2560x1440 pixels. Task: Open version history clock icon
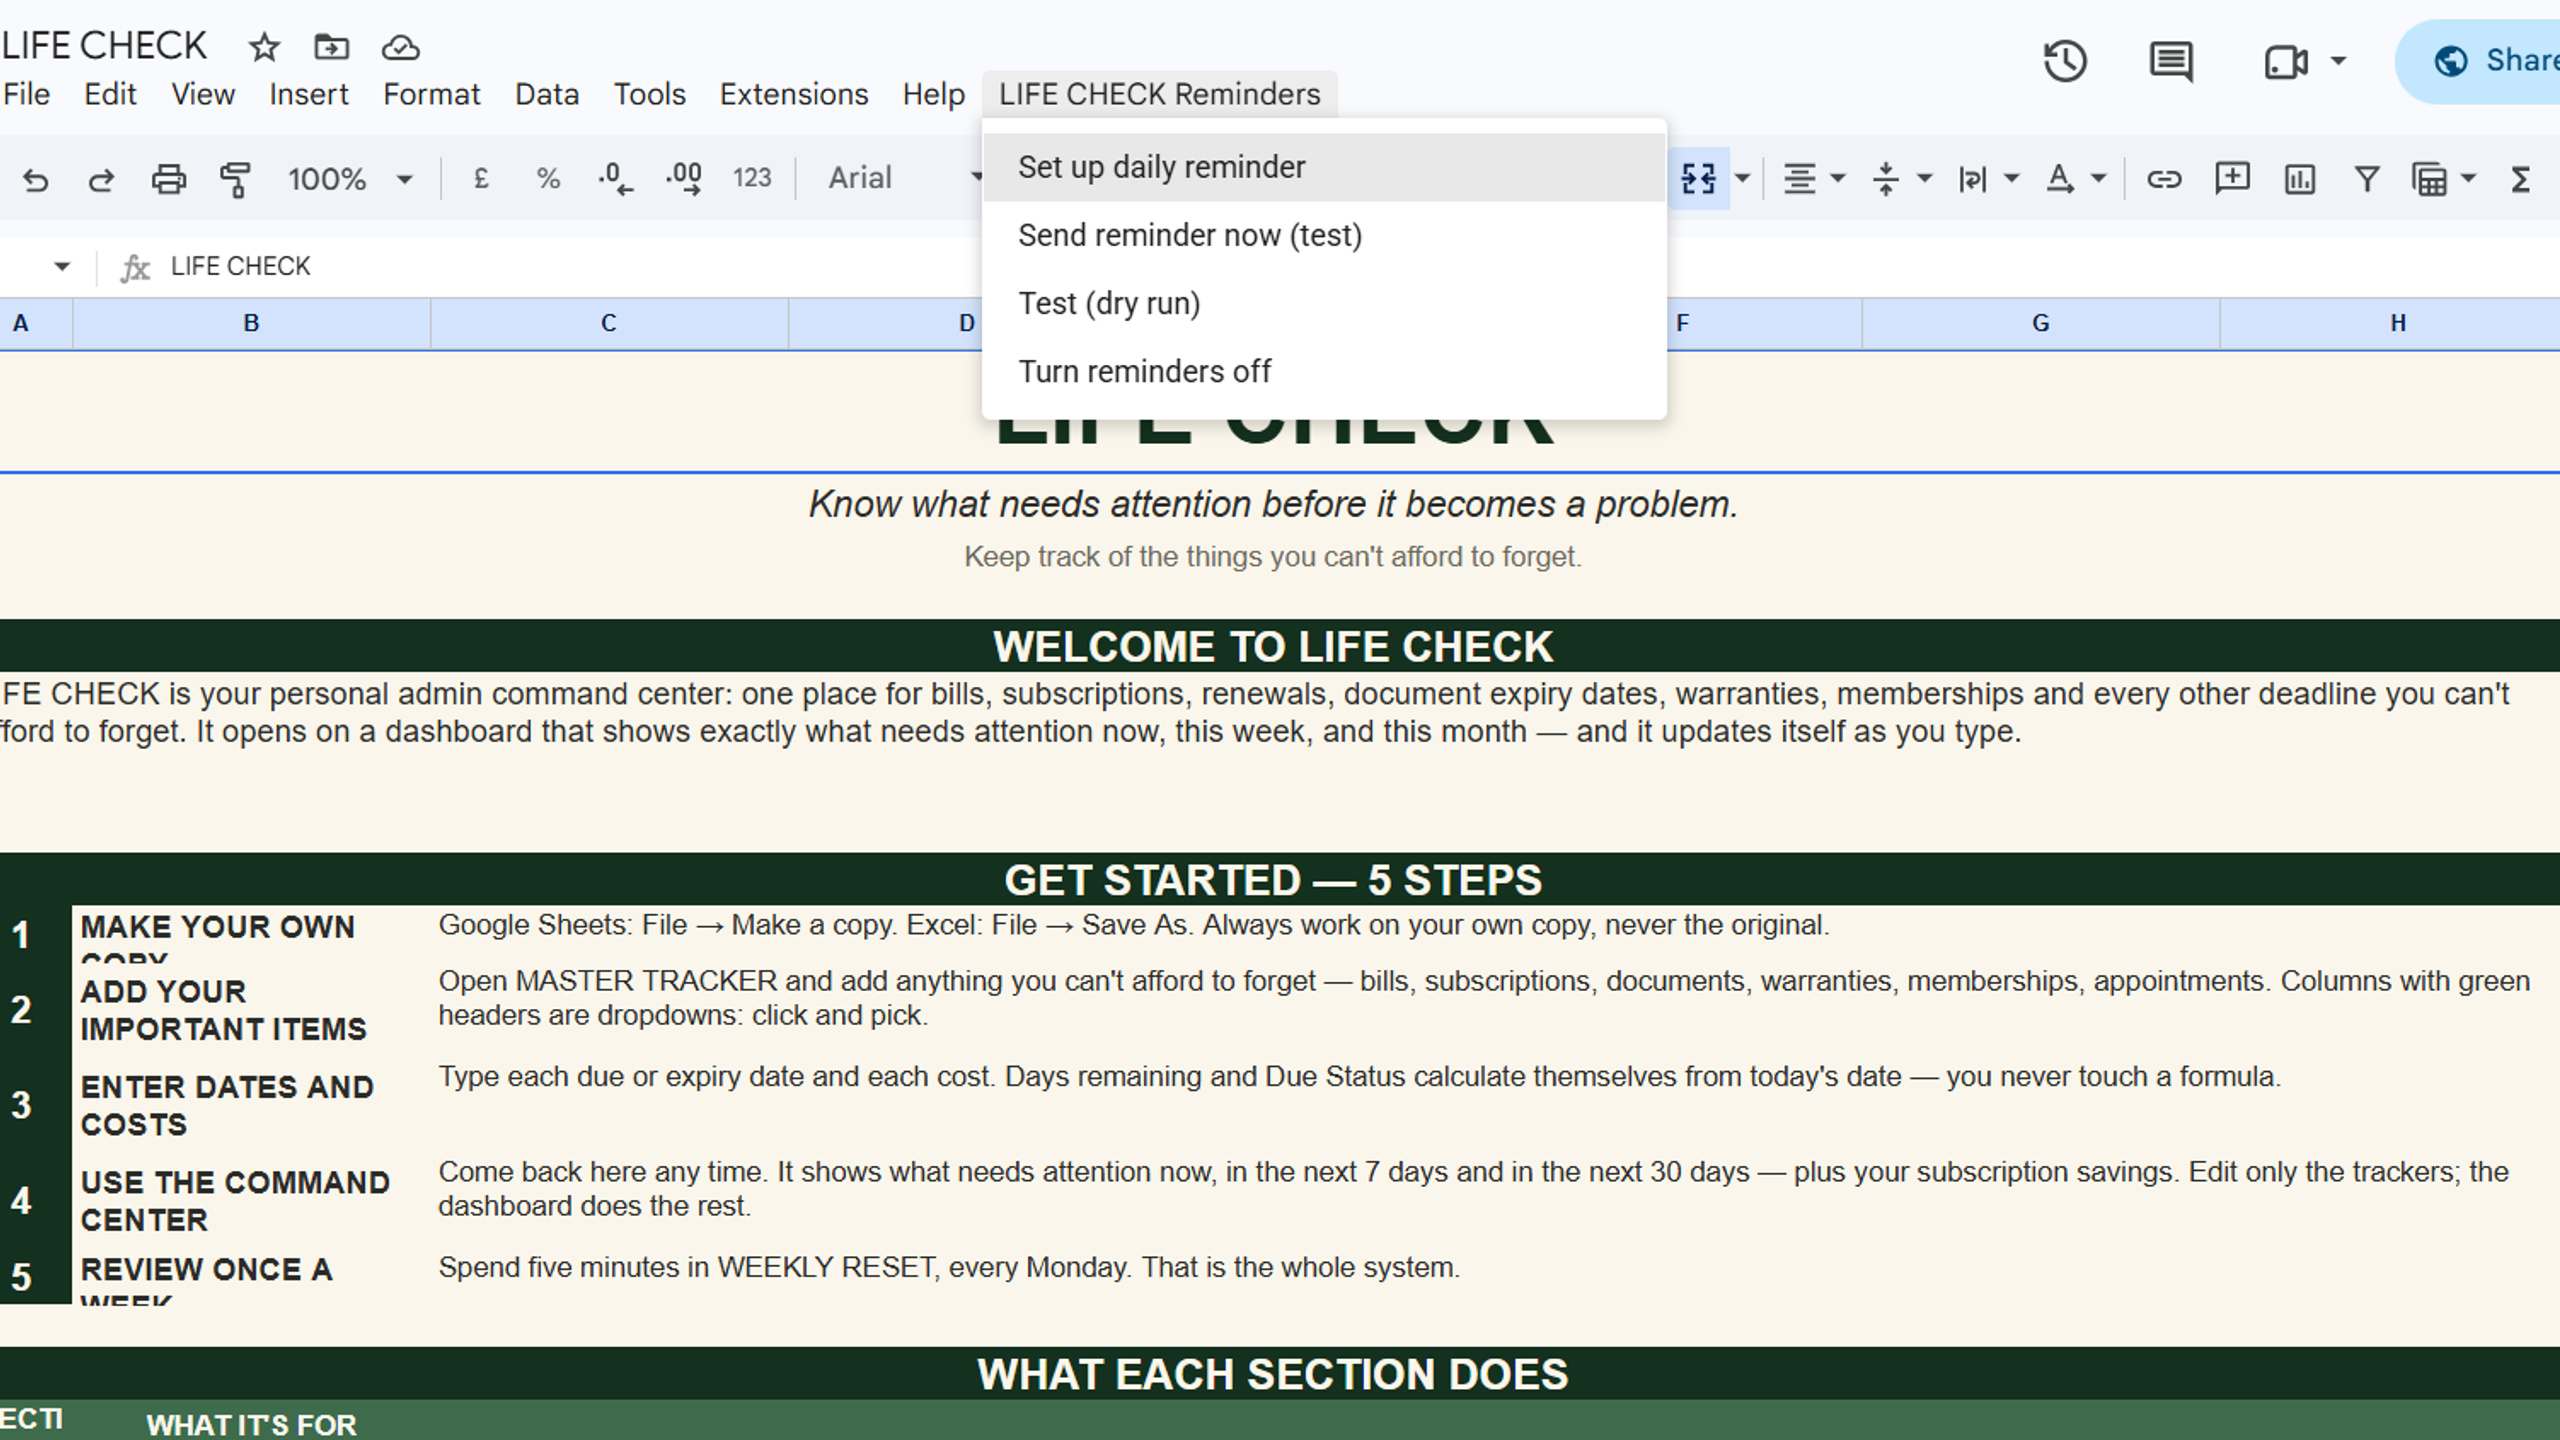click(x=2064, y=61)
